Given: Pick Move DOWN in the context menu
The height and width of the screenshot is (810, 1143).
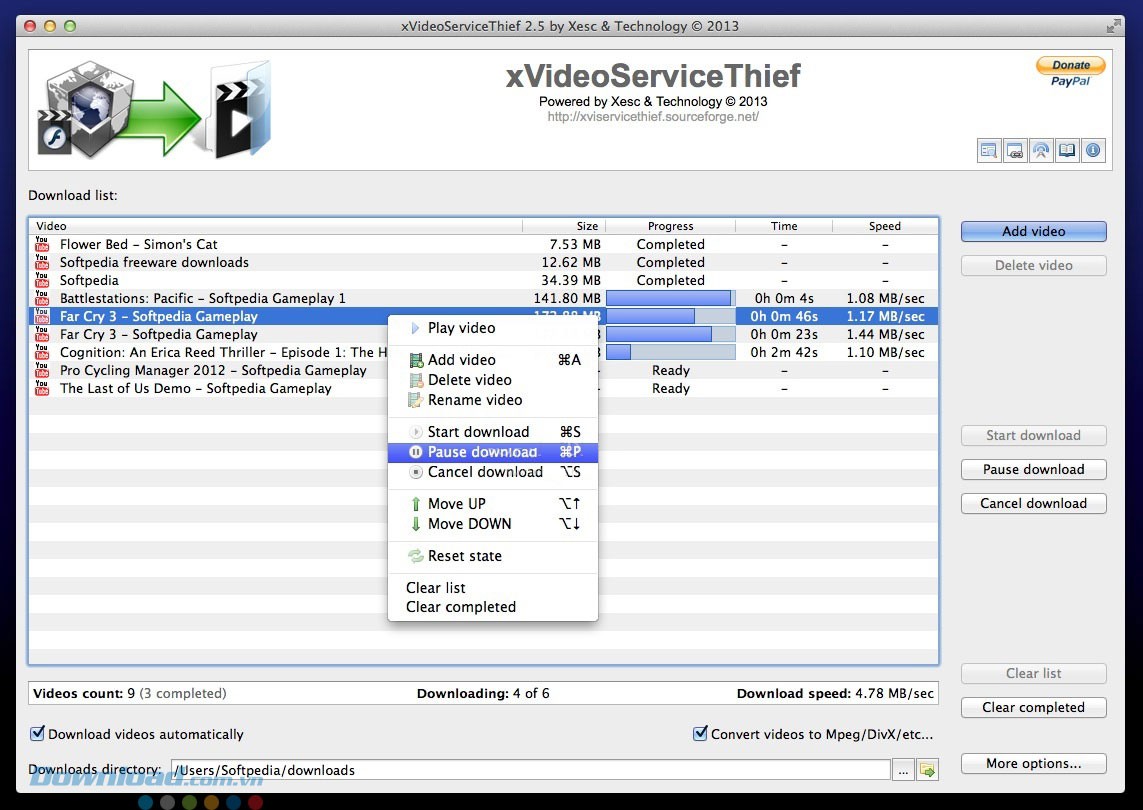Looking at the screenshot, I should pyautogui.click(x=469, y=524).
